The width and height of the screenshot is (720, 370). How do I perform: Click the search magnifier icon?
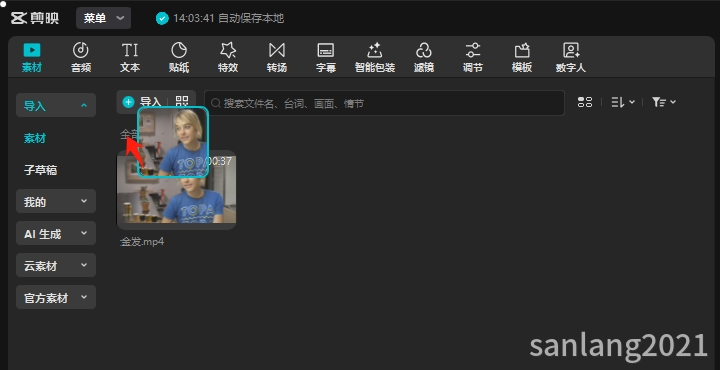click(216, 104)
